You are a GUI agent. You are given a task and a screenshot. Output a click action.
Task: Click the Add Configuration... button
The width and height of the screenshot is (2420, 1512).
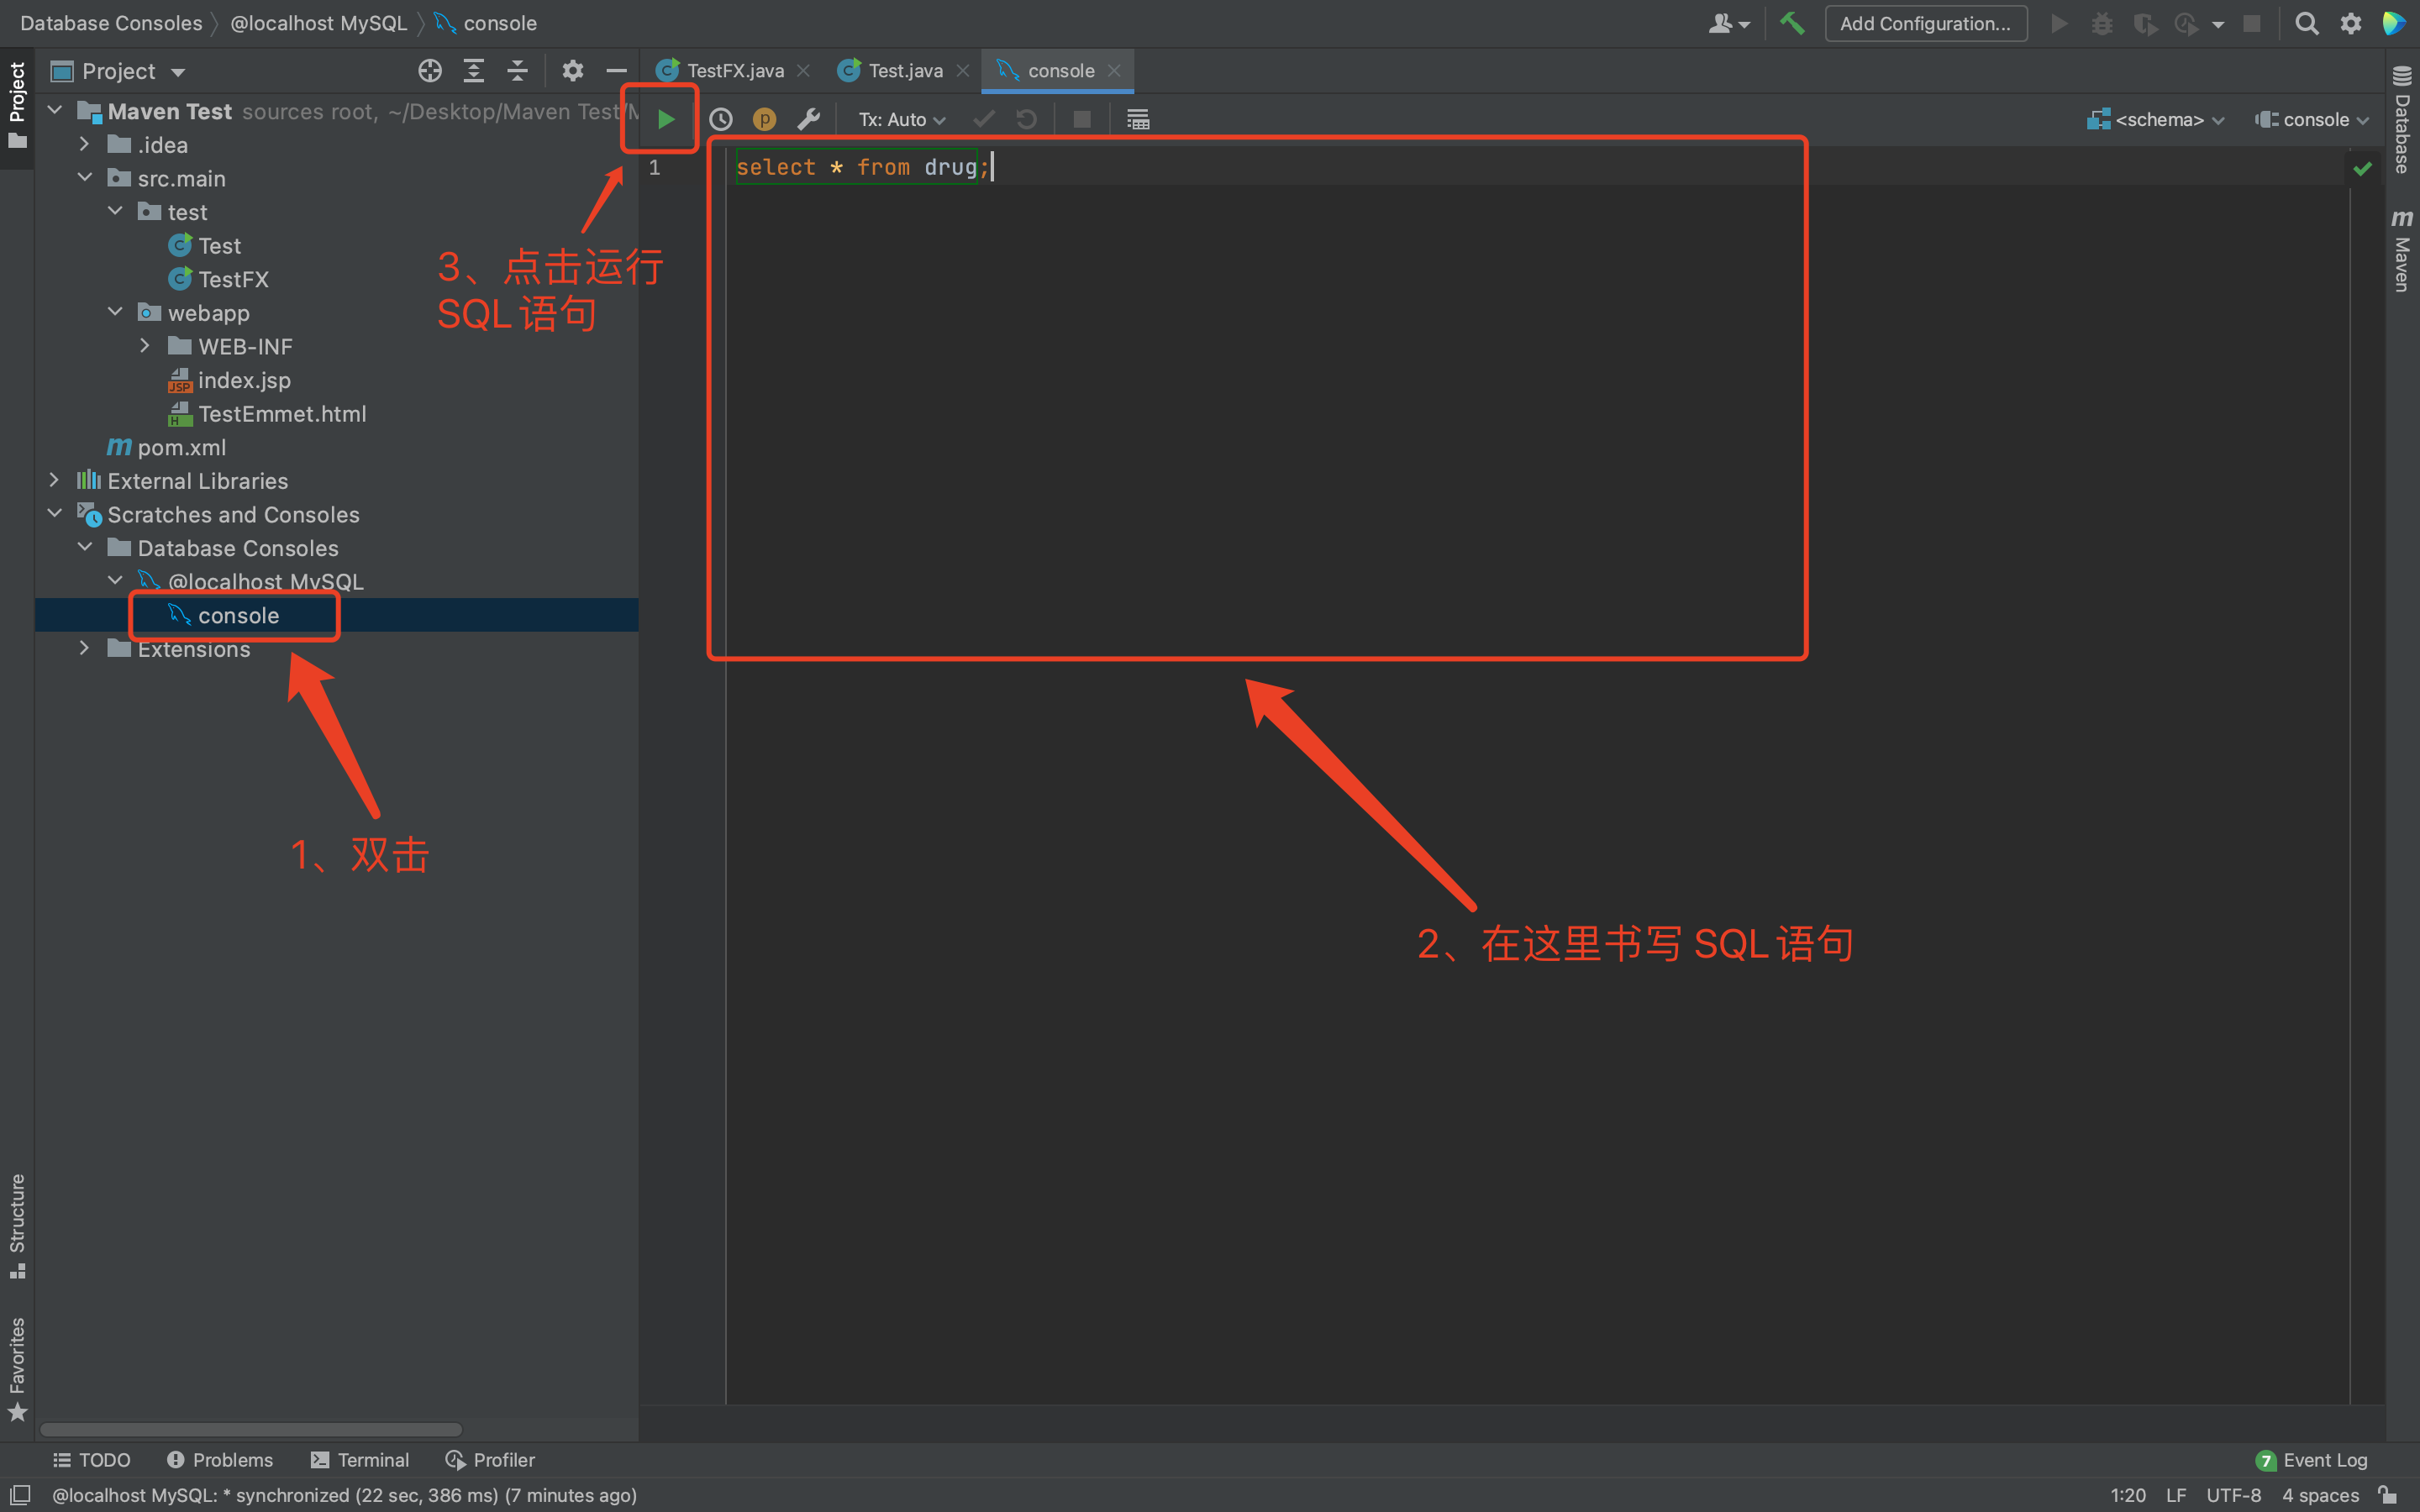point(1925,23)
